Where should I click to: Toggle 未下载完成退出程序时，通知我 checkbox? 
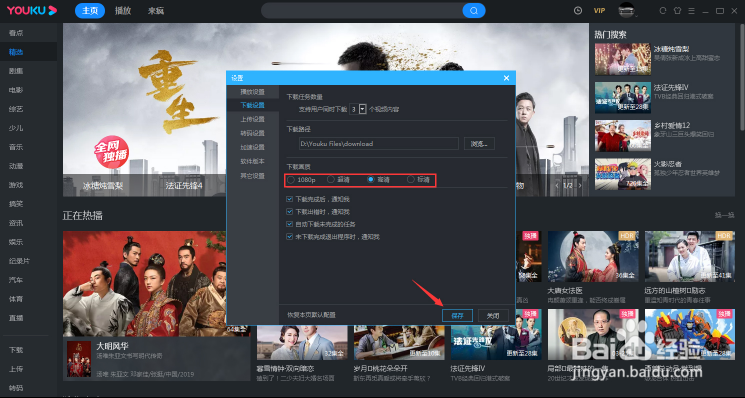click(289, 237)
